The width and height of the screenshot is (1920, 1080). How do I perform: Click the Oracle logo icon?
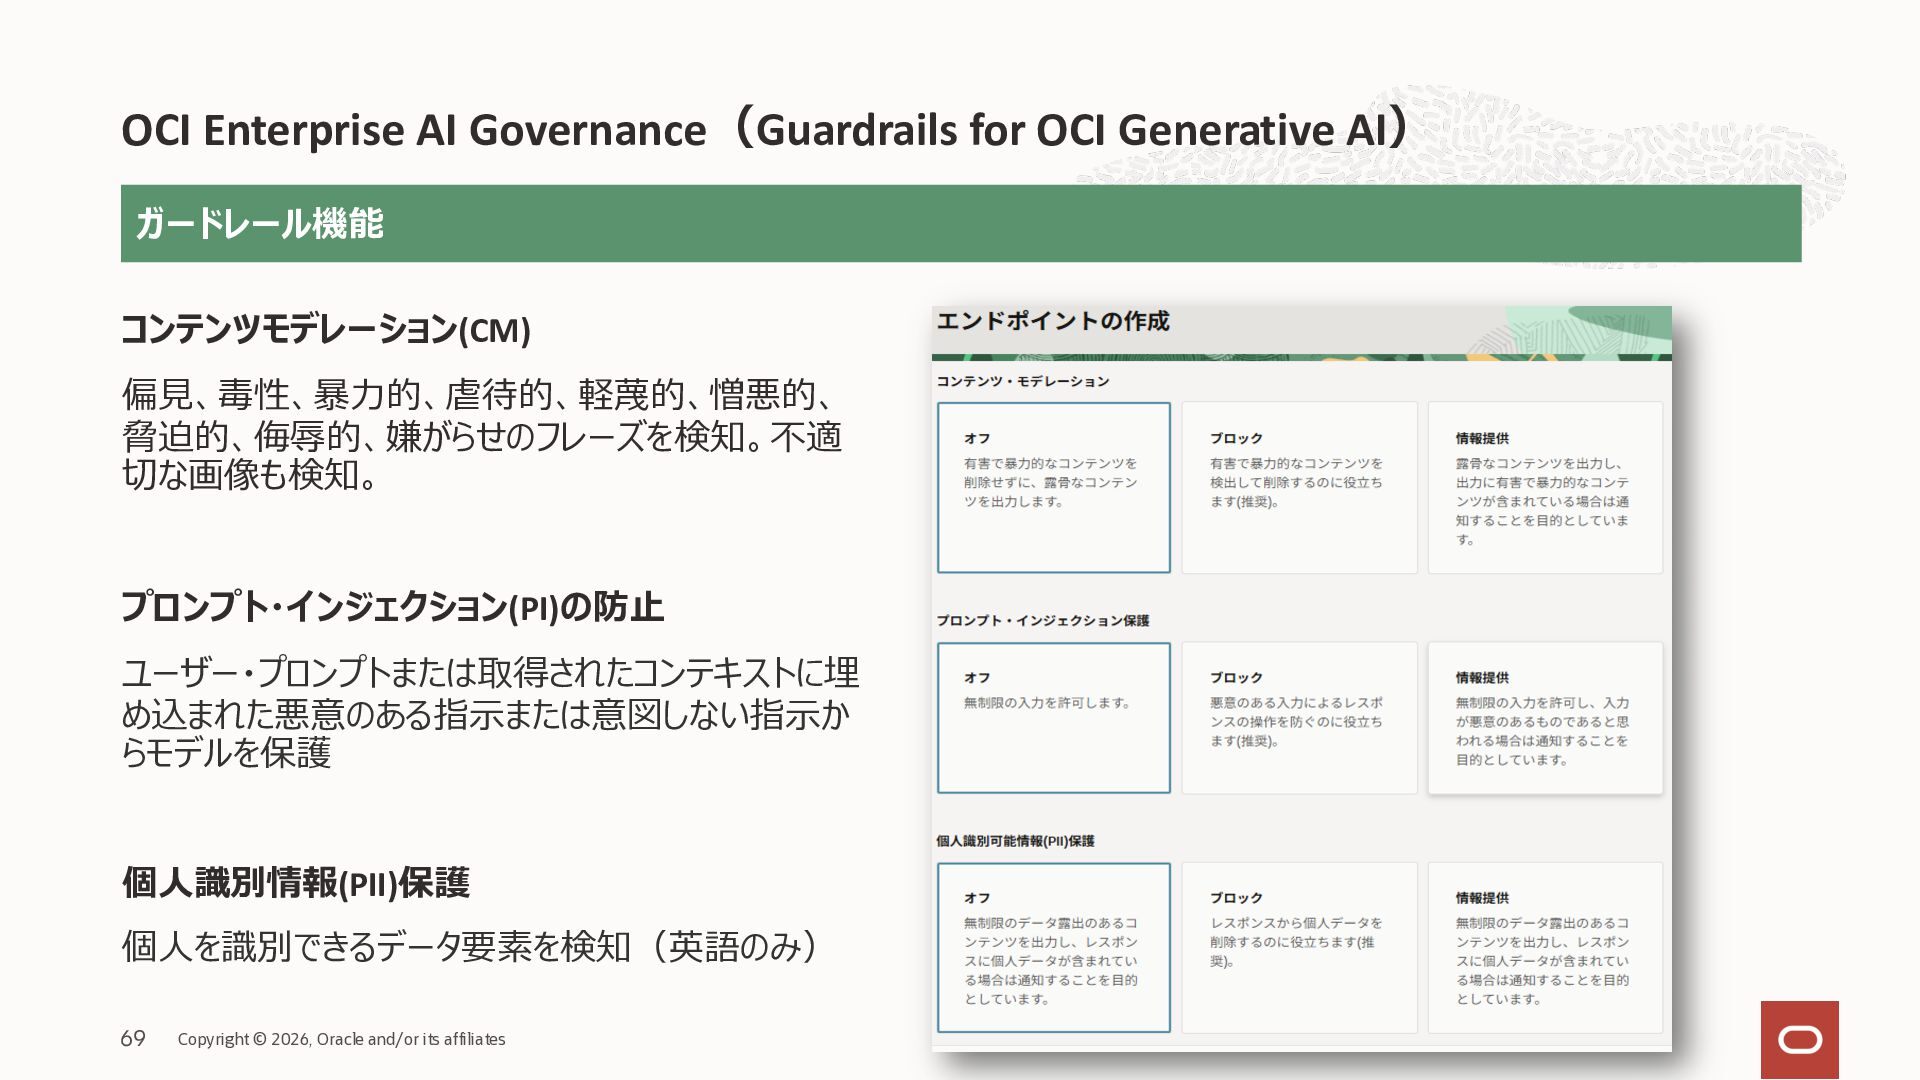[x=1799, y=1040]
